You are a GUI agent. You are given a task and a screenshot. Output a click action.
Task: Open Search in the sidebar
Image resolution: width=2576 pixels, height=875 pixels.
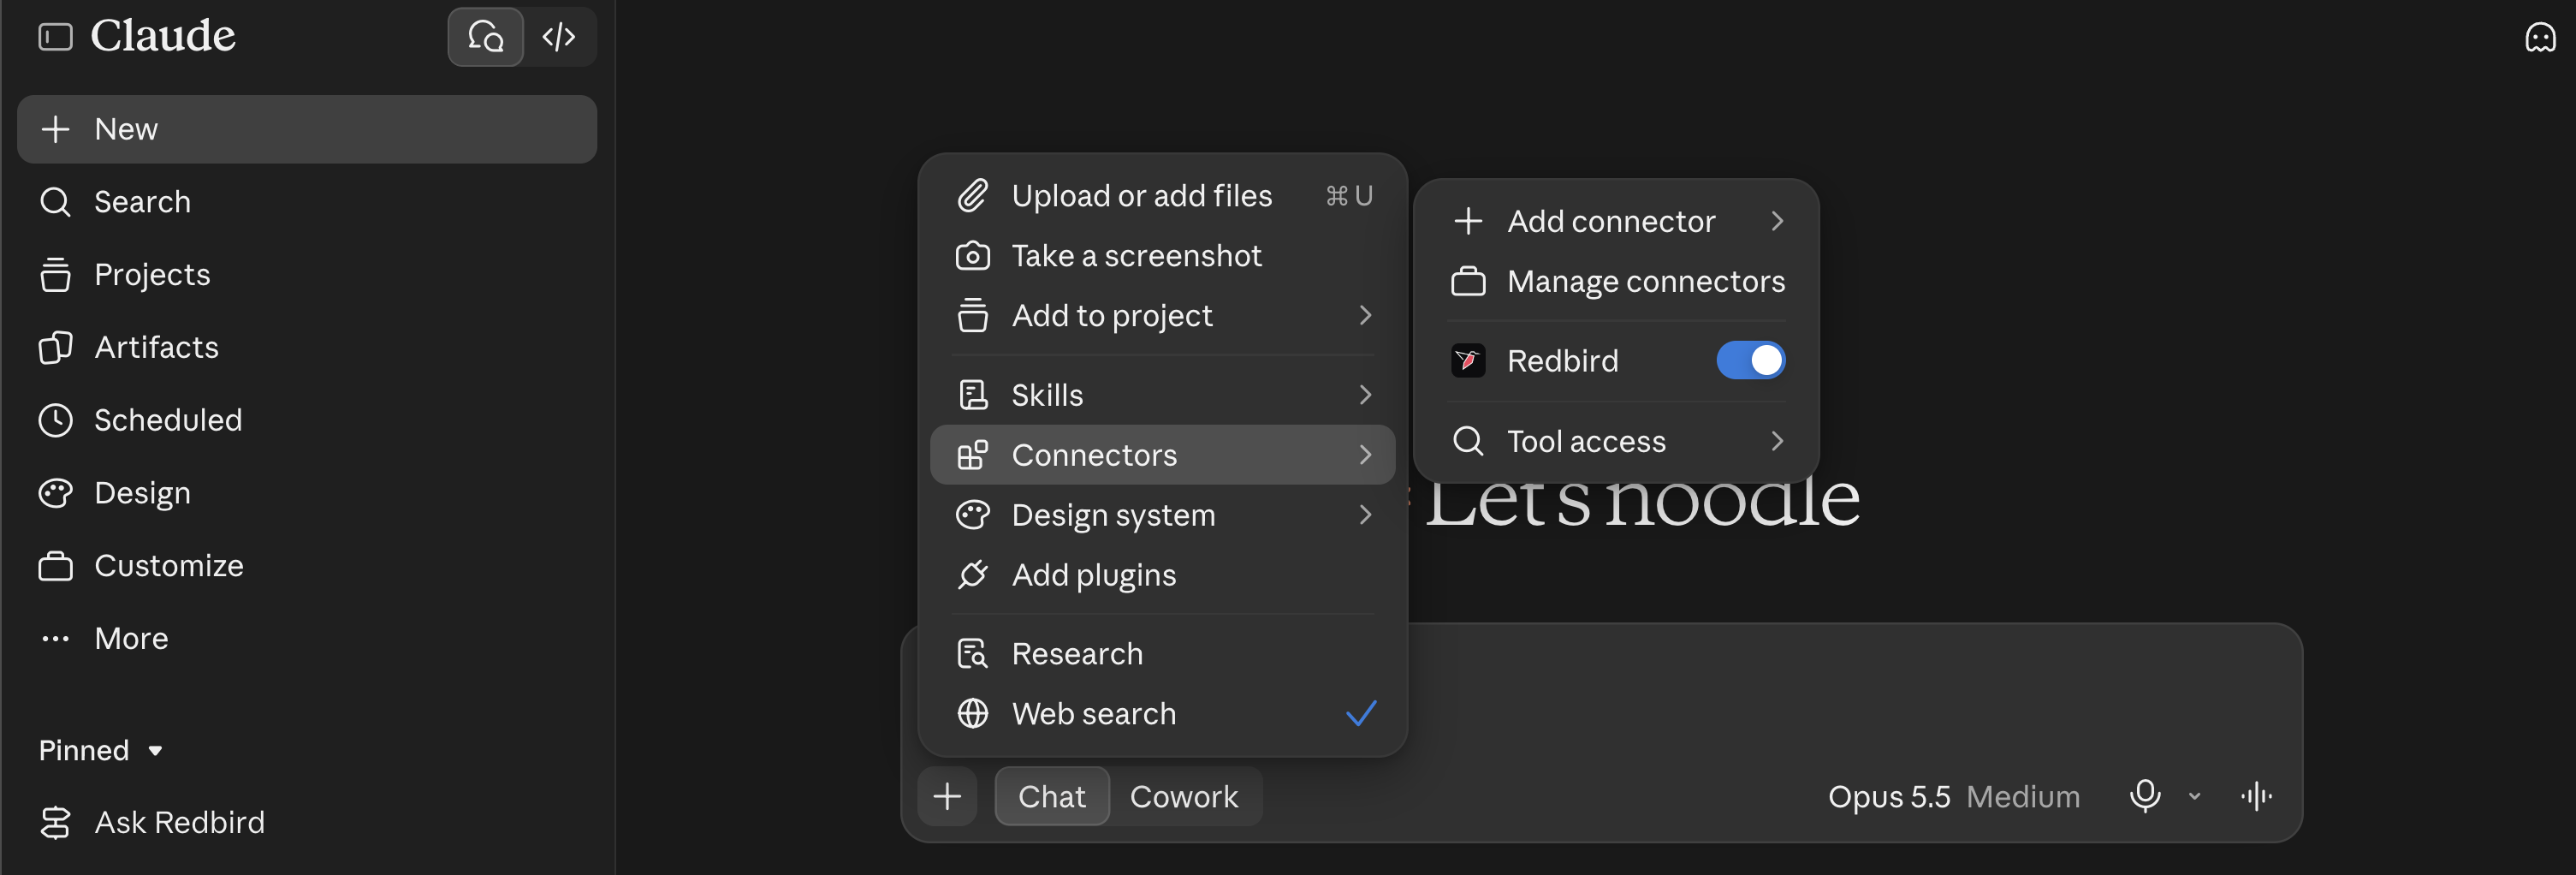[306, 202]
